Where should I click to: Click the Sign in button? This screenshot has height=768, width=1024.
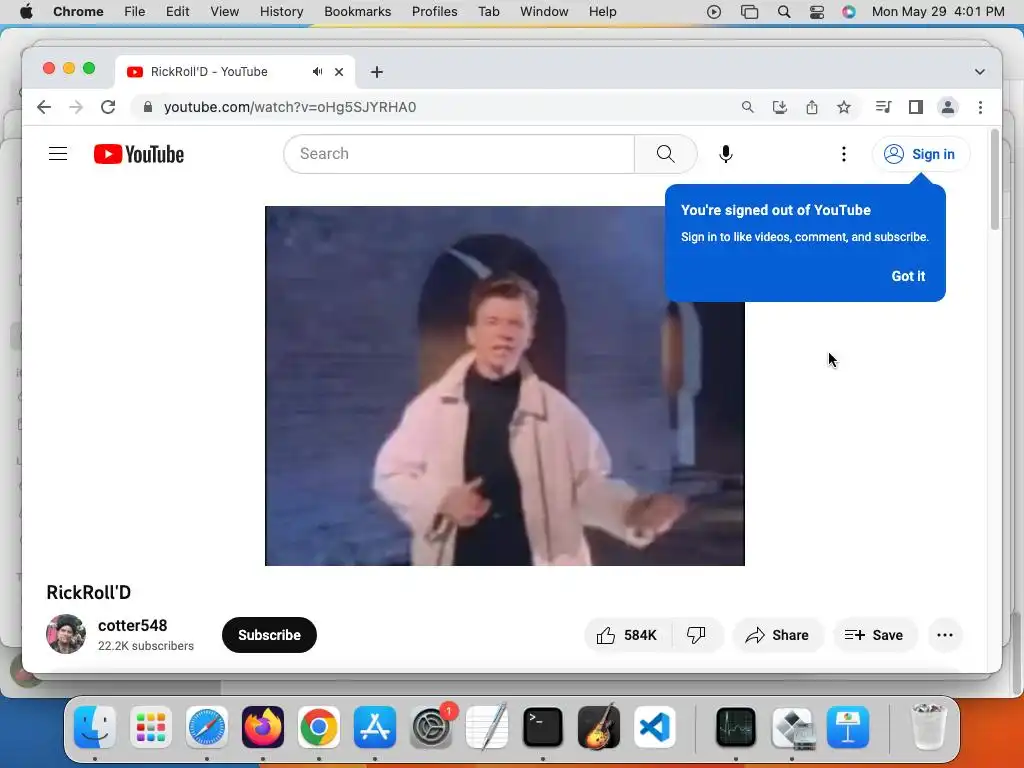pyautogui.click(x=920, y=154)
